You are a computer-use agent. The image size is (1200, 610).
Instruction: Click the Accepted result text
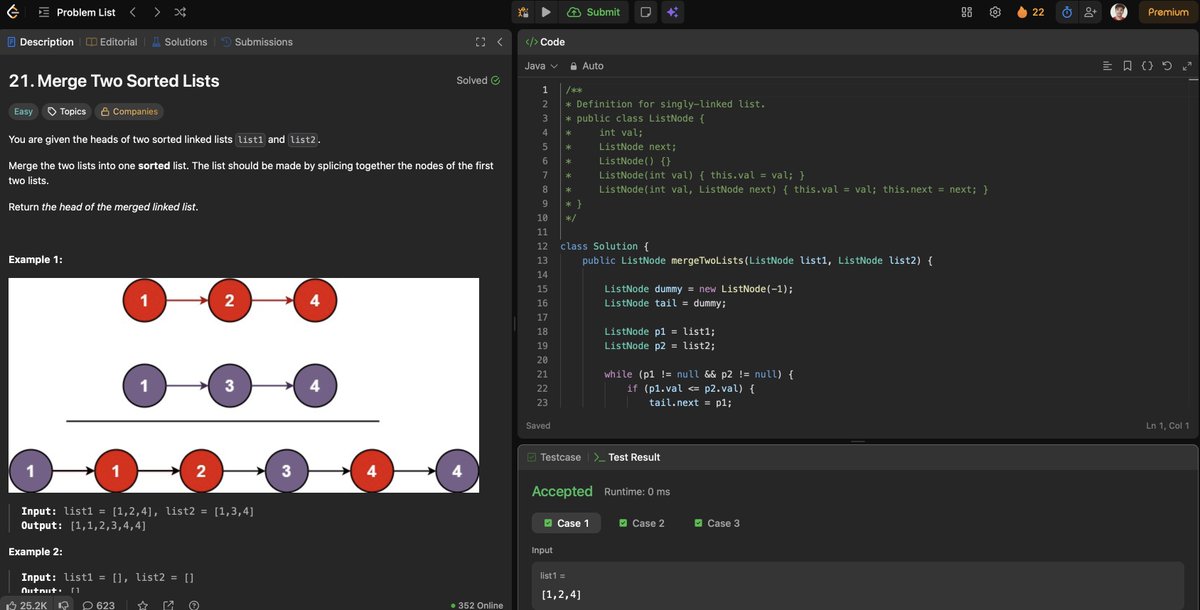click(562, 491)
